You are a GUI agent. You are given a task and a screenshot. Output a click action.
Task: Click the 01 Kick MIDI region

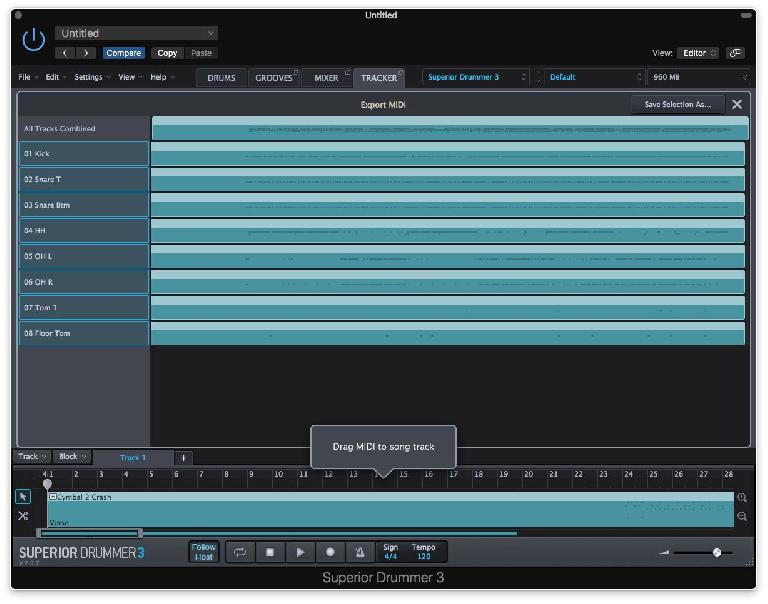tap(448, 153)
